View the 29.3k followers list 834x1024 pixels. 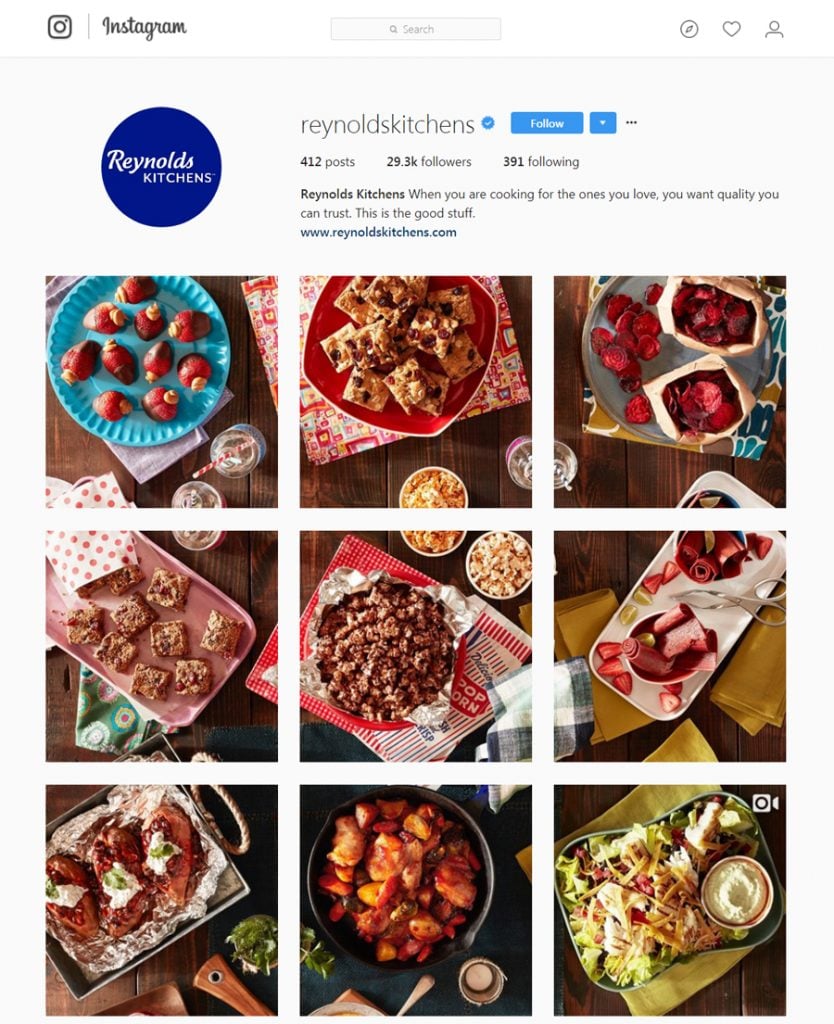428,161
